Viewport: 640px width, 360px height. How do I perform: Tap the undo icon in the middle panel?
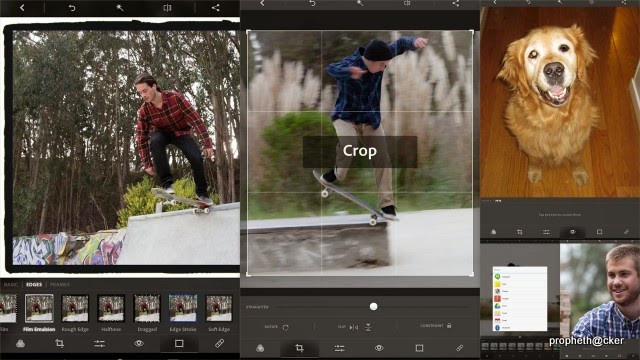tap(312, 3)
